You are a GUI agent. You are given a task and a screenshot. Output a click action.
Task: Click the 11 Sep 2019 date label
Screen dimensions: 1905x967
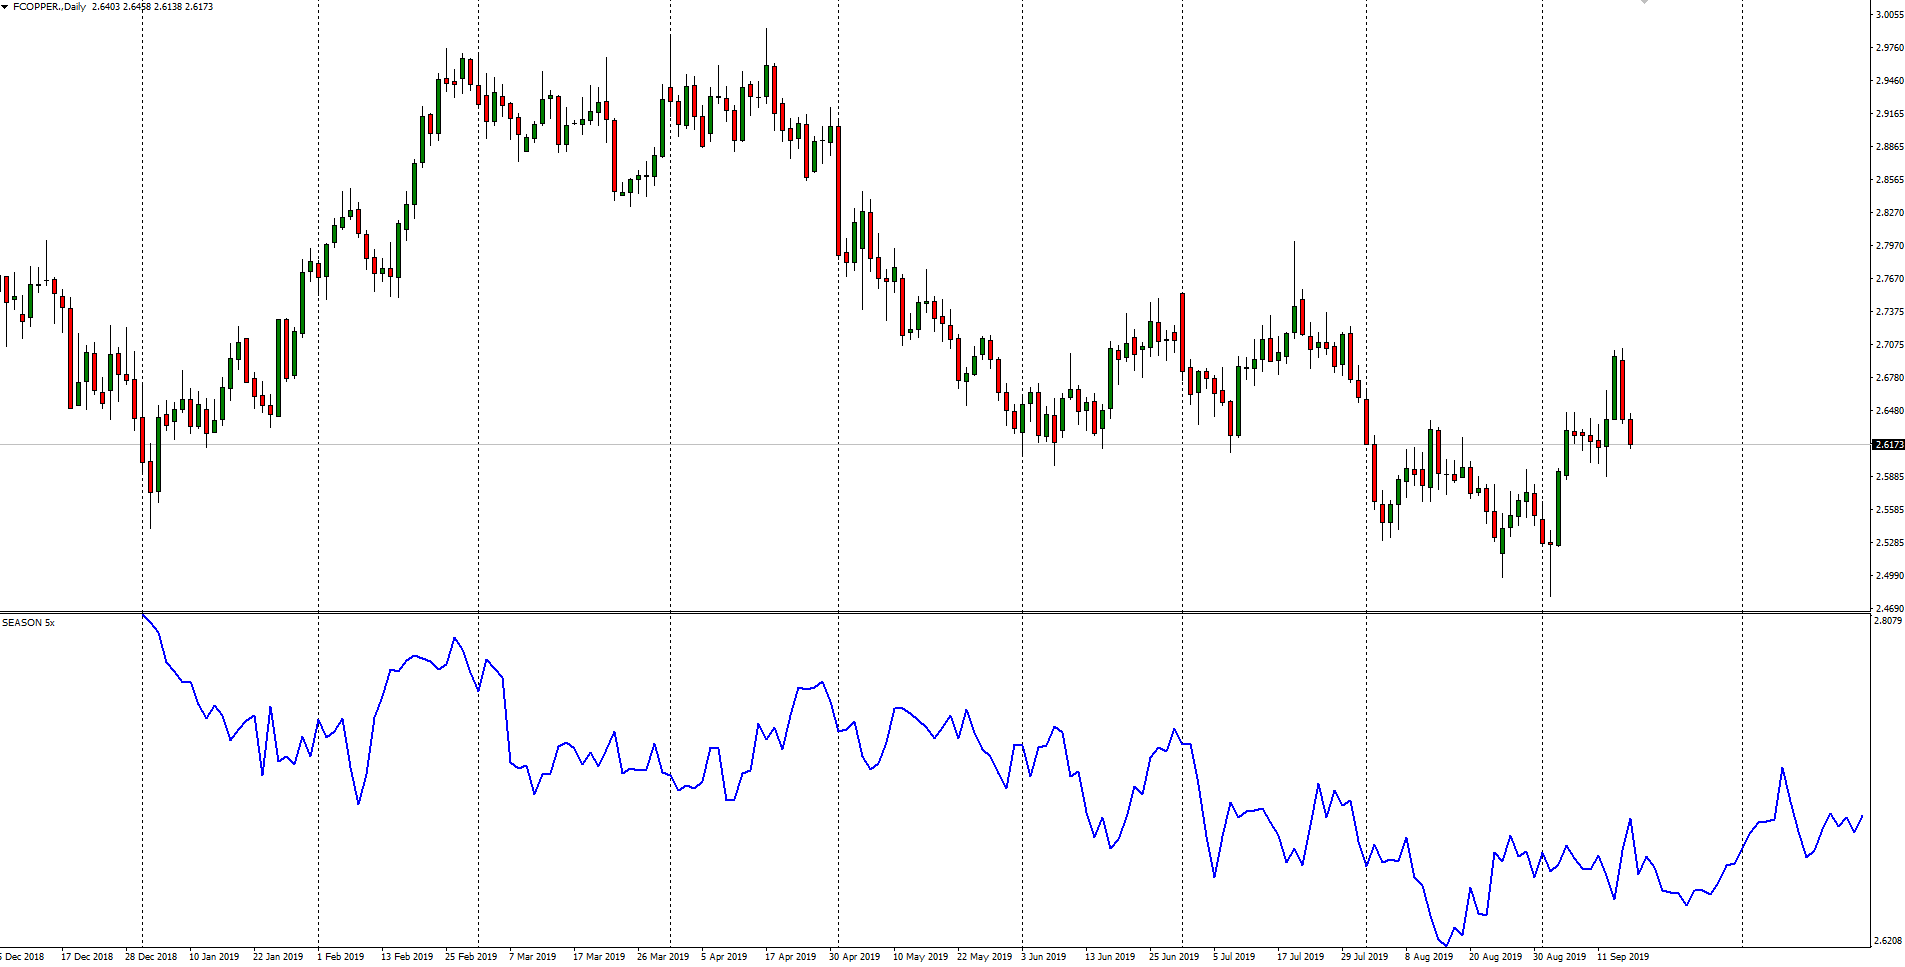(1623, 957)
